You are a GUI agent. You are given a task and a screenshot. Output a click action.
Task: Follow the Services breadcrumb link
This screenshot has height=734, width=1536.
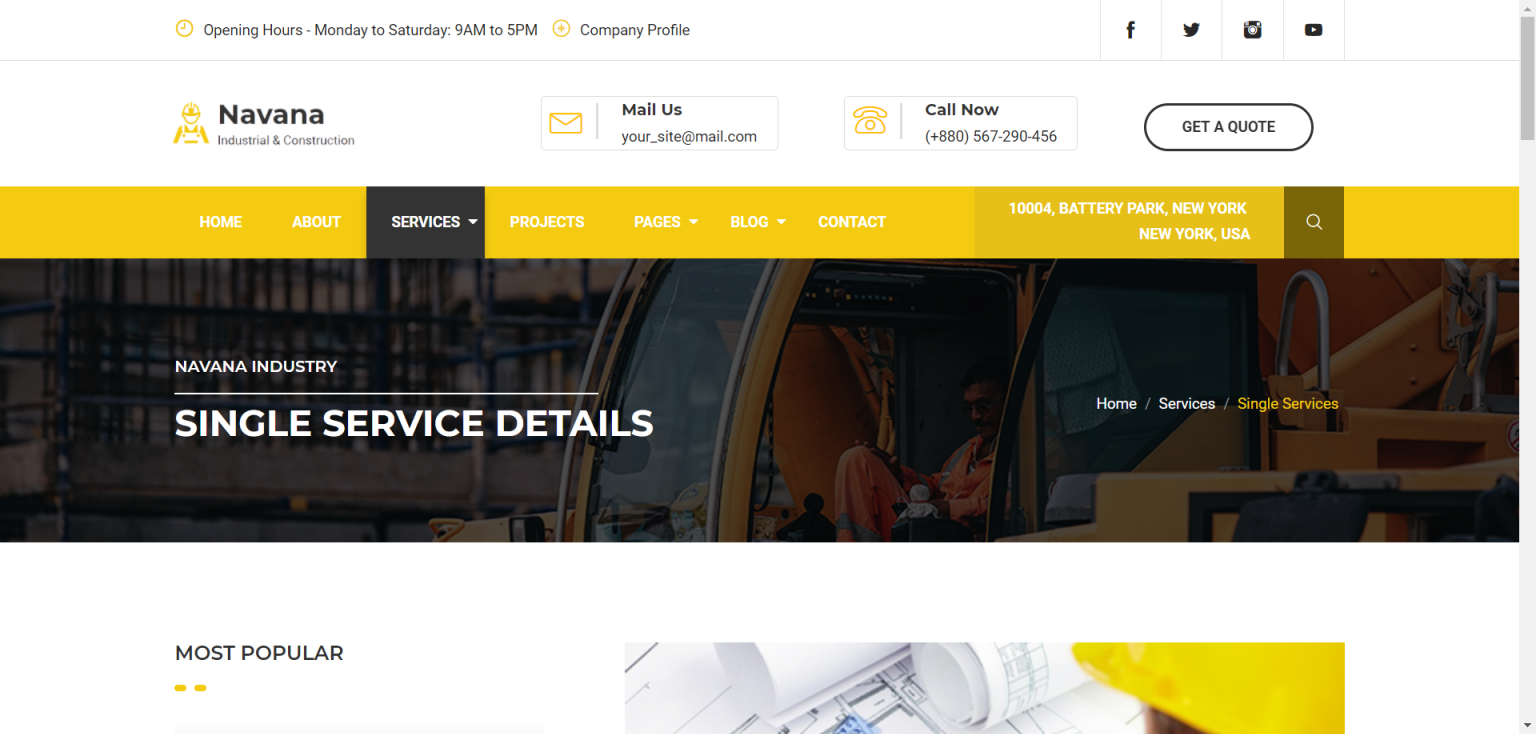(x=1187, y=404)
